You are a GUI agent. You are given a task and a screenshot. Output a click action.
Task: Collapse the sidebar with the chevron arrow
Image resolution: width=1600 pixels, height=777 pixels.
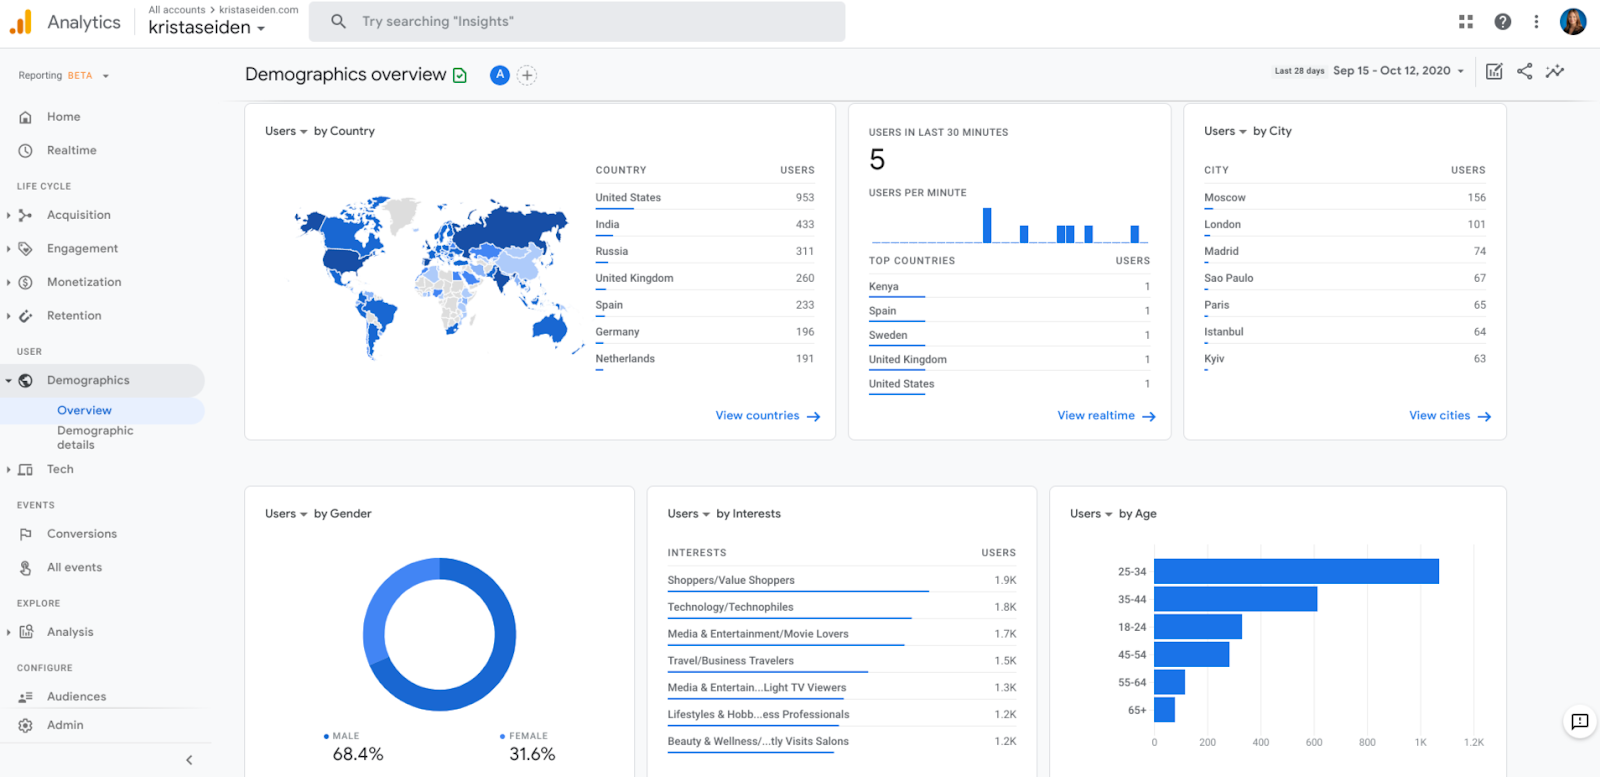189,760
